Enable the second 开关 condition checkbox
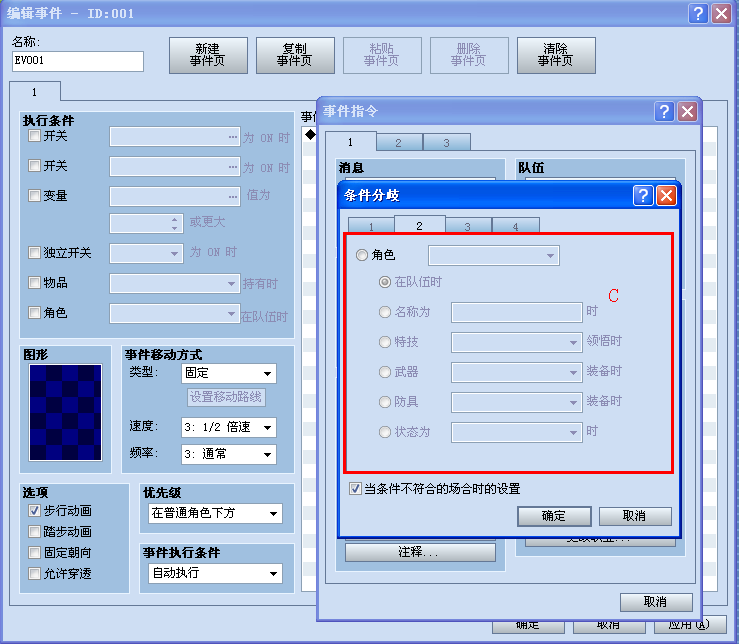This screenshot has height=644, width=739. point(34,166)
